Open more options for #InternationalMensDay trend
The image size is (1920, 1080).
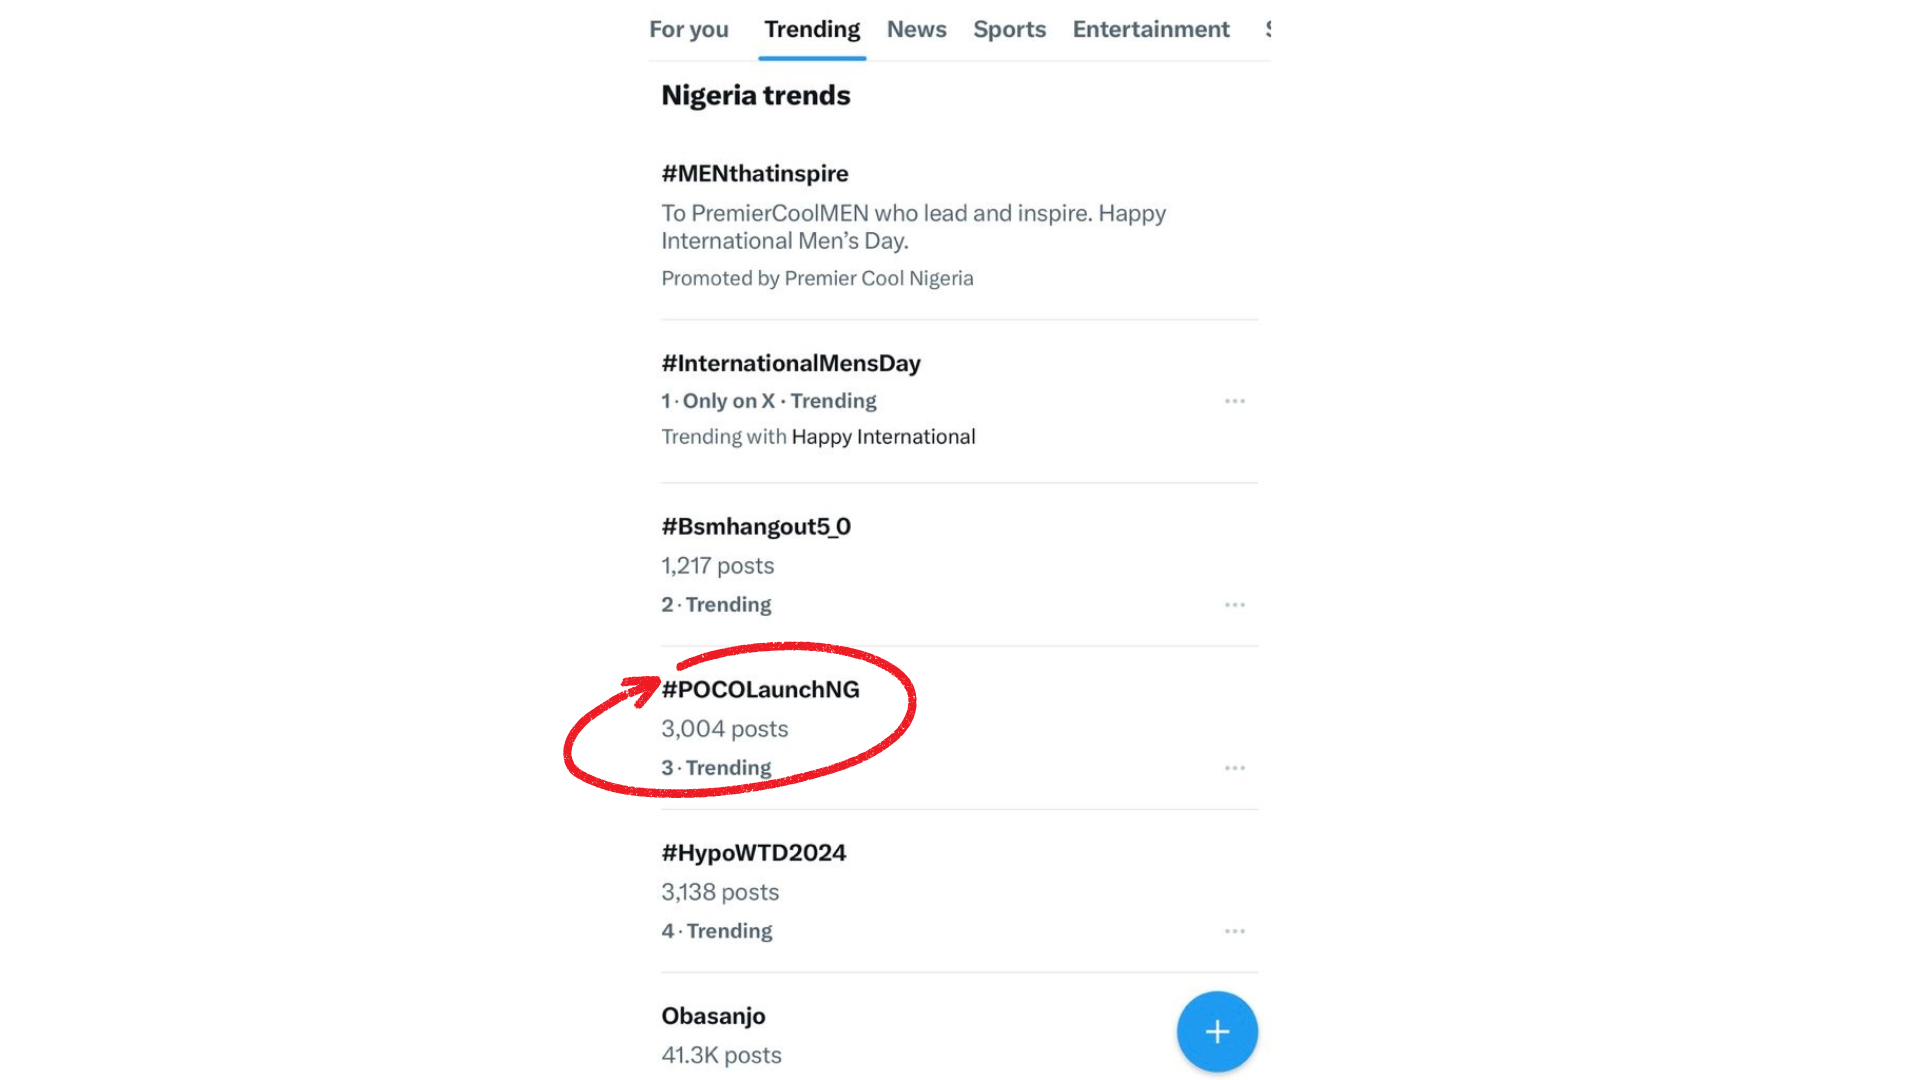(1235, 401)
